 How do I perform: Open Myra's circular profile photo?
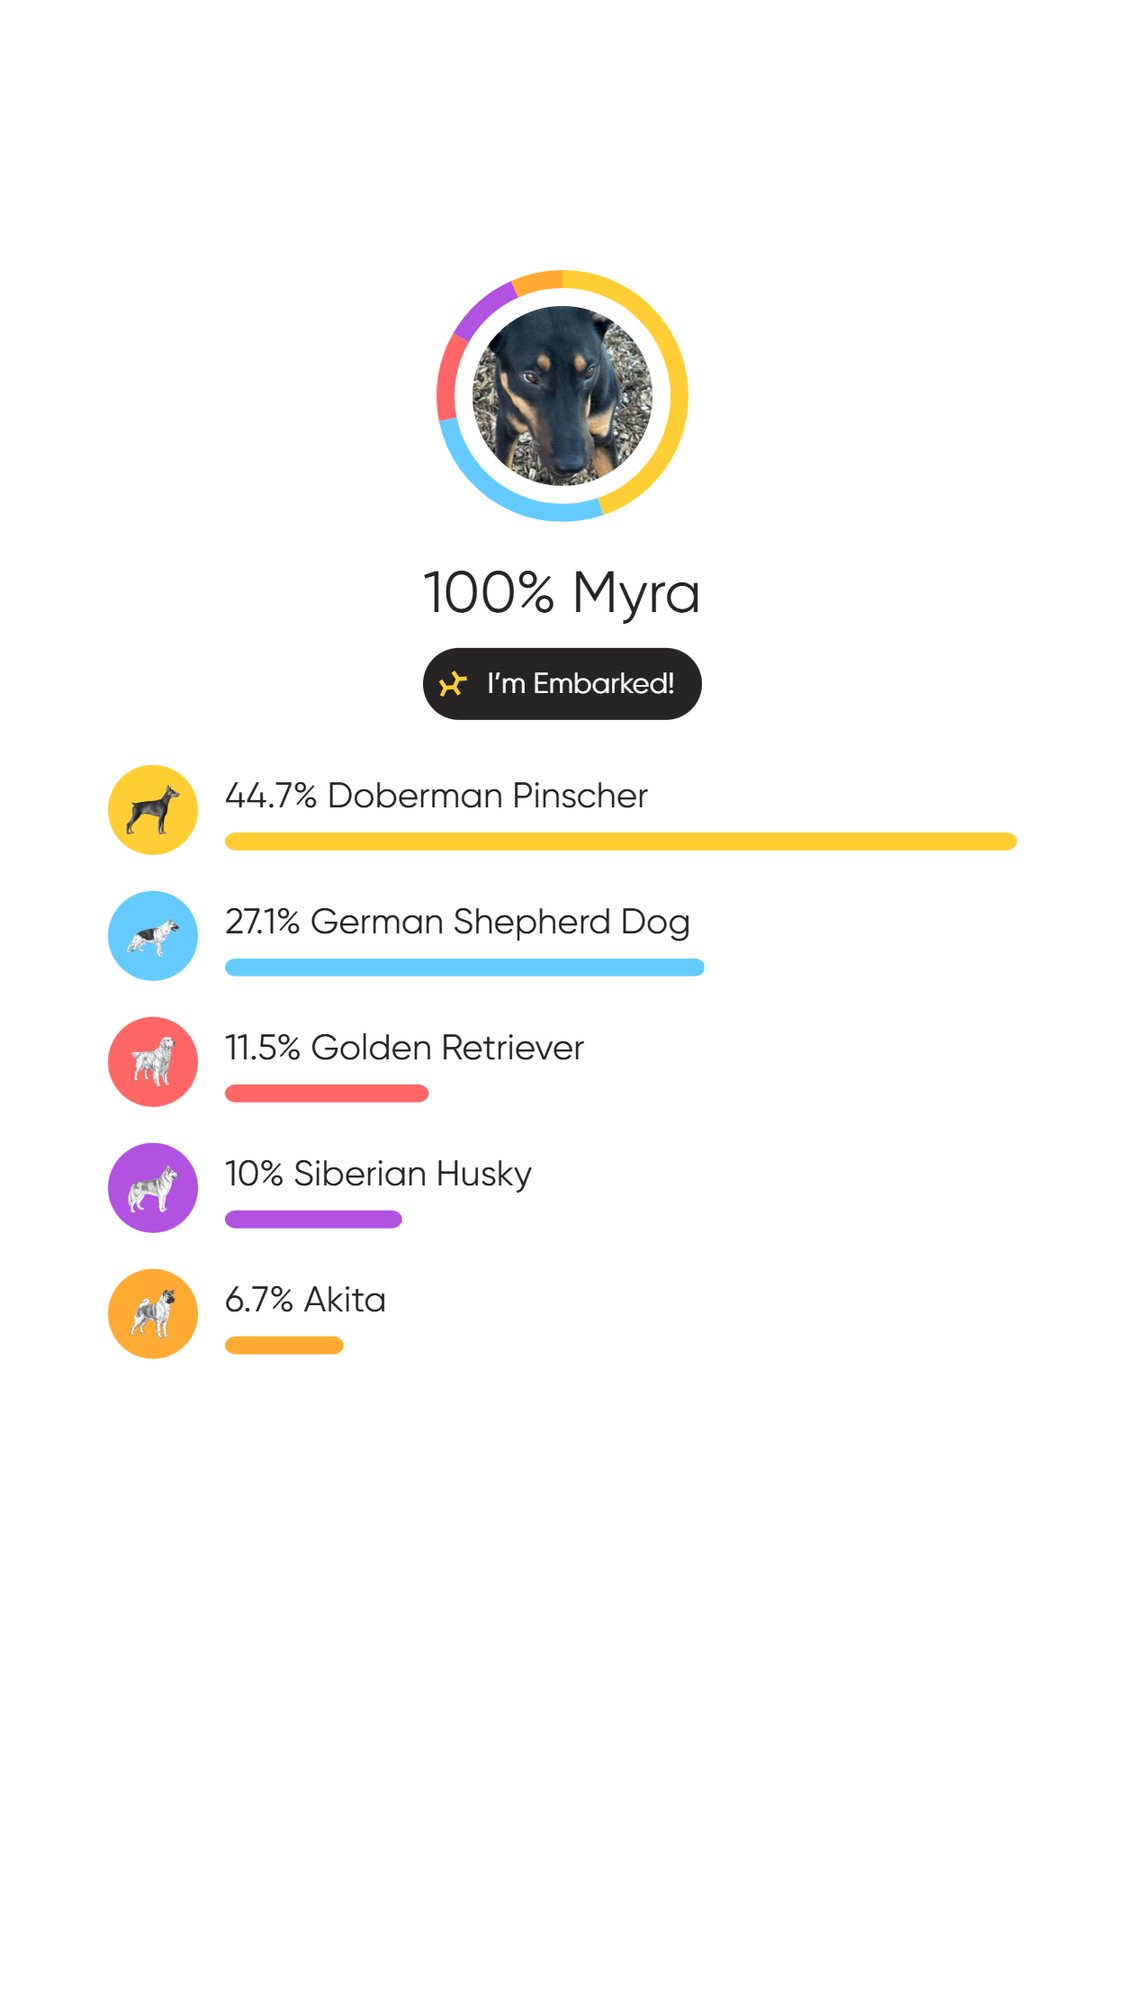point(562,396)
